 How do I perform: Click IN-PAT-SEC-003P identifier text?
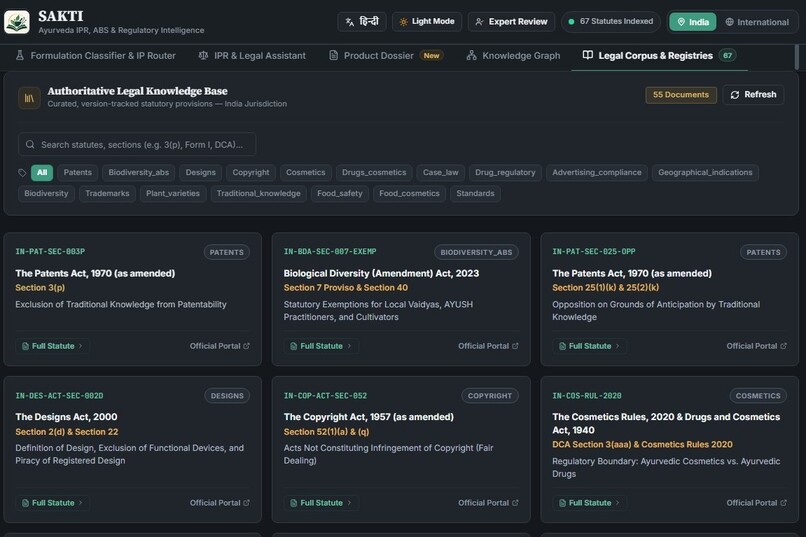pos(50,252)
